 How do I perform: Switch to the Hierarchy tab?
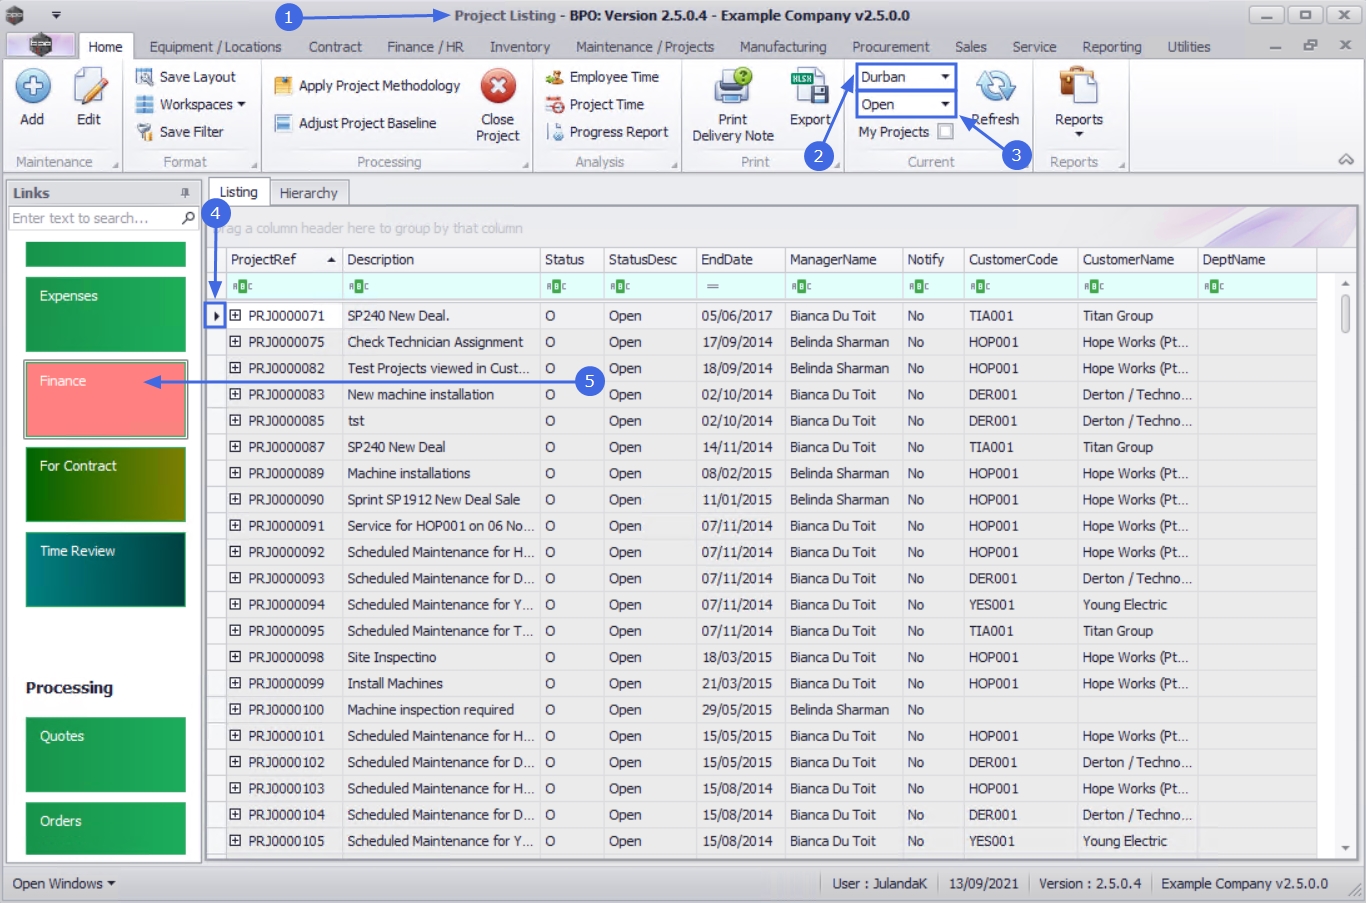308,193
